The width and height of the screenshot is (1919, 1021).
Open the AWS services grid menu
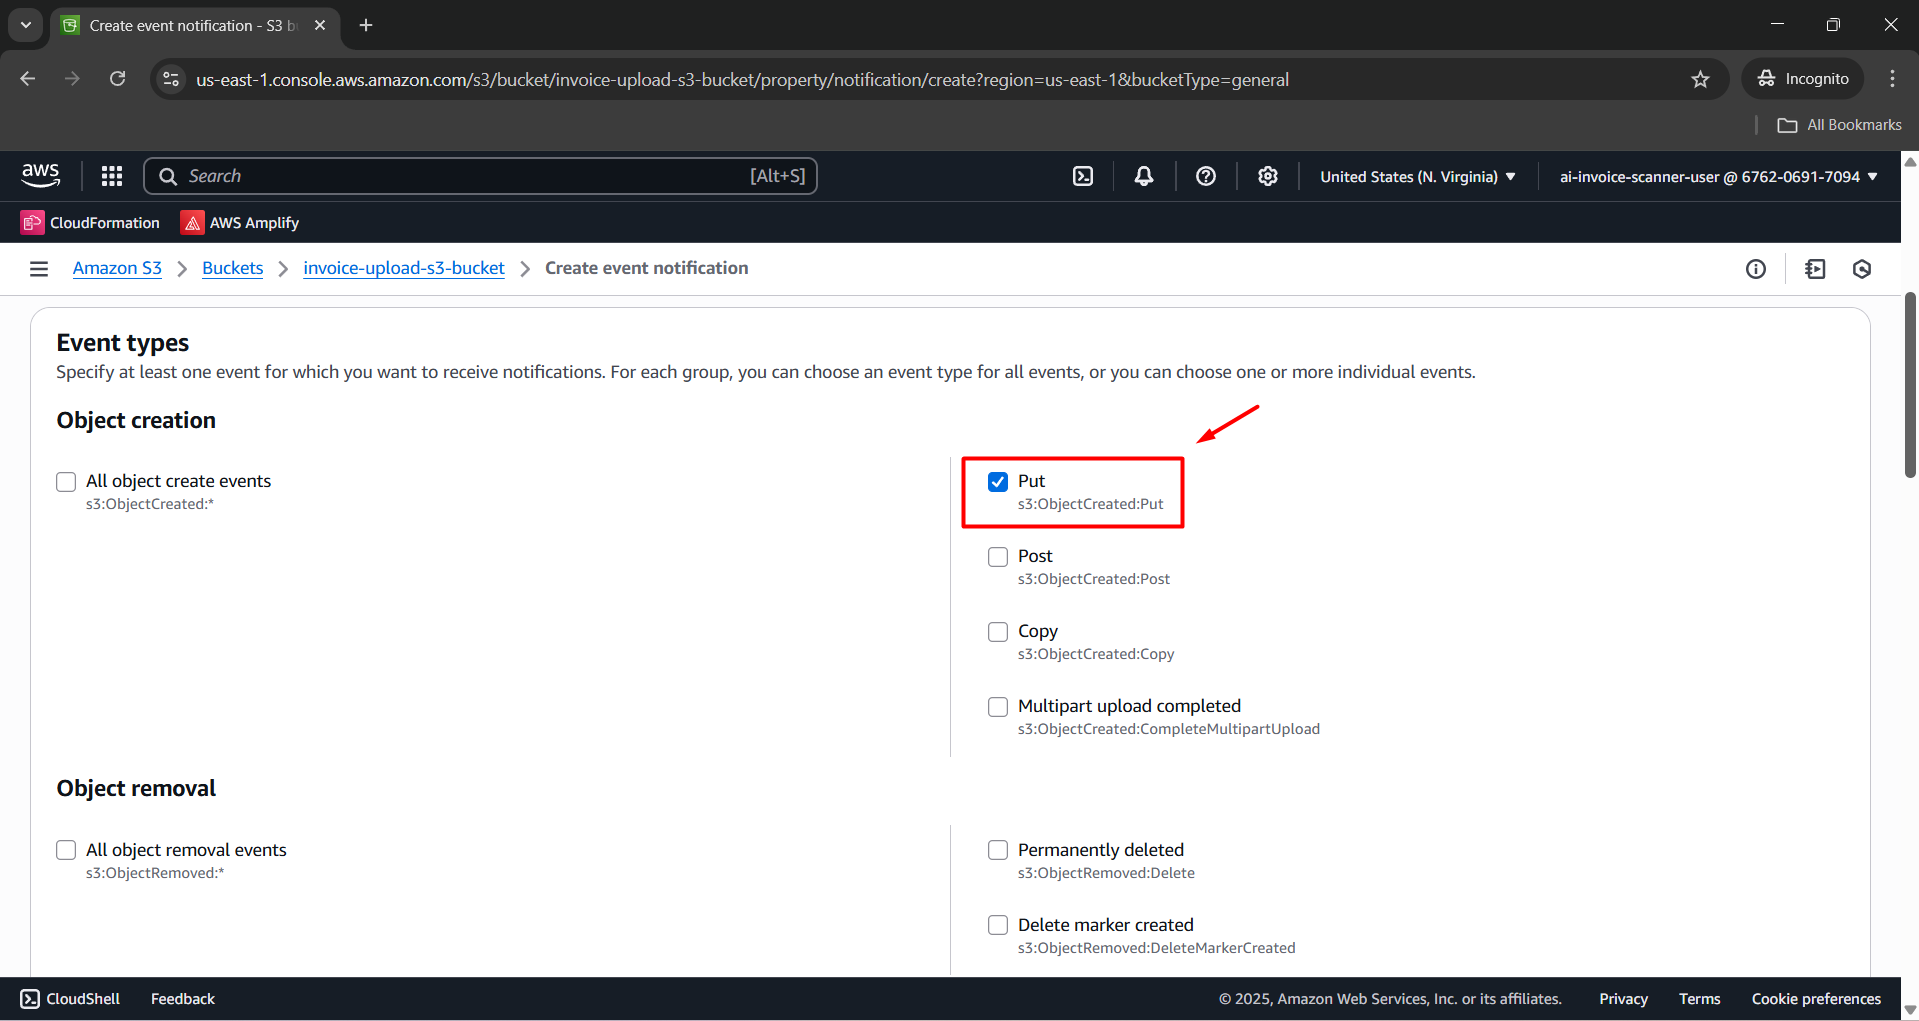(112, 176)
